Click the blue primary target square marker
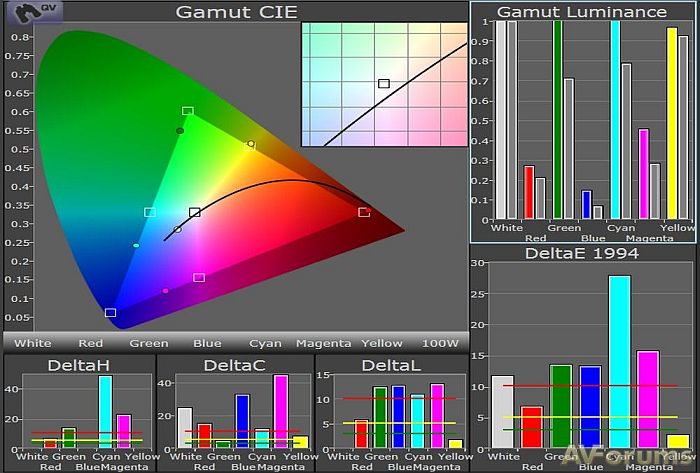 110,313
